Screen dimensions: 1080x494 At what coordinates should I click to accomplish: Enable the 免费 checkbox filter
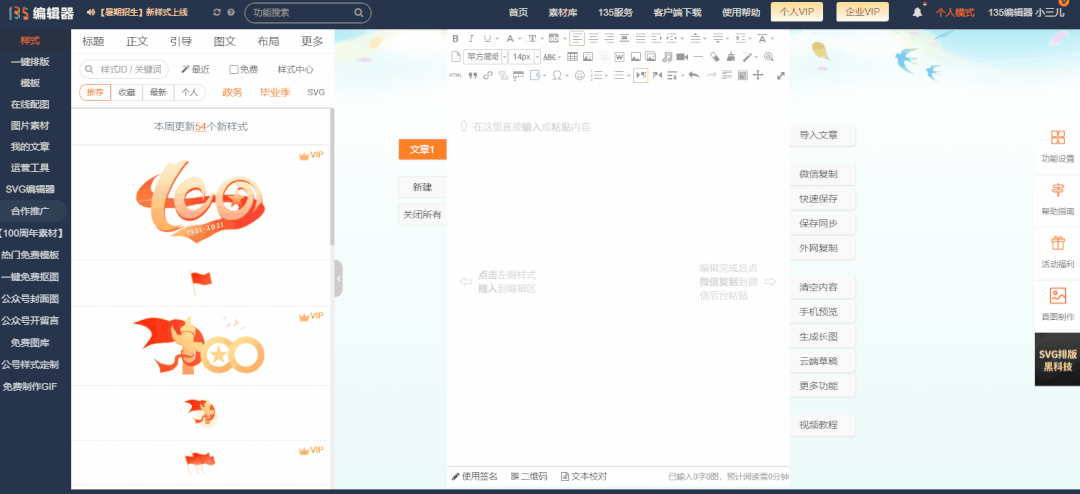pyautogui.click(x=234, y=70)
